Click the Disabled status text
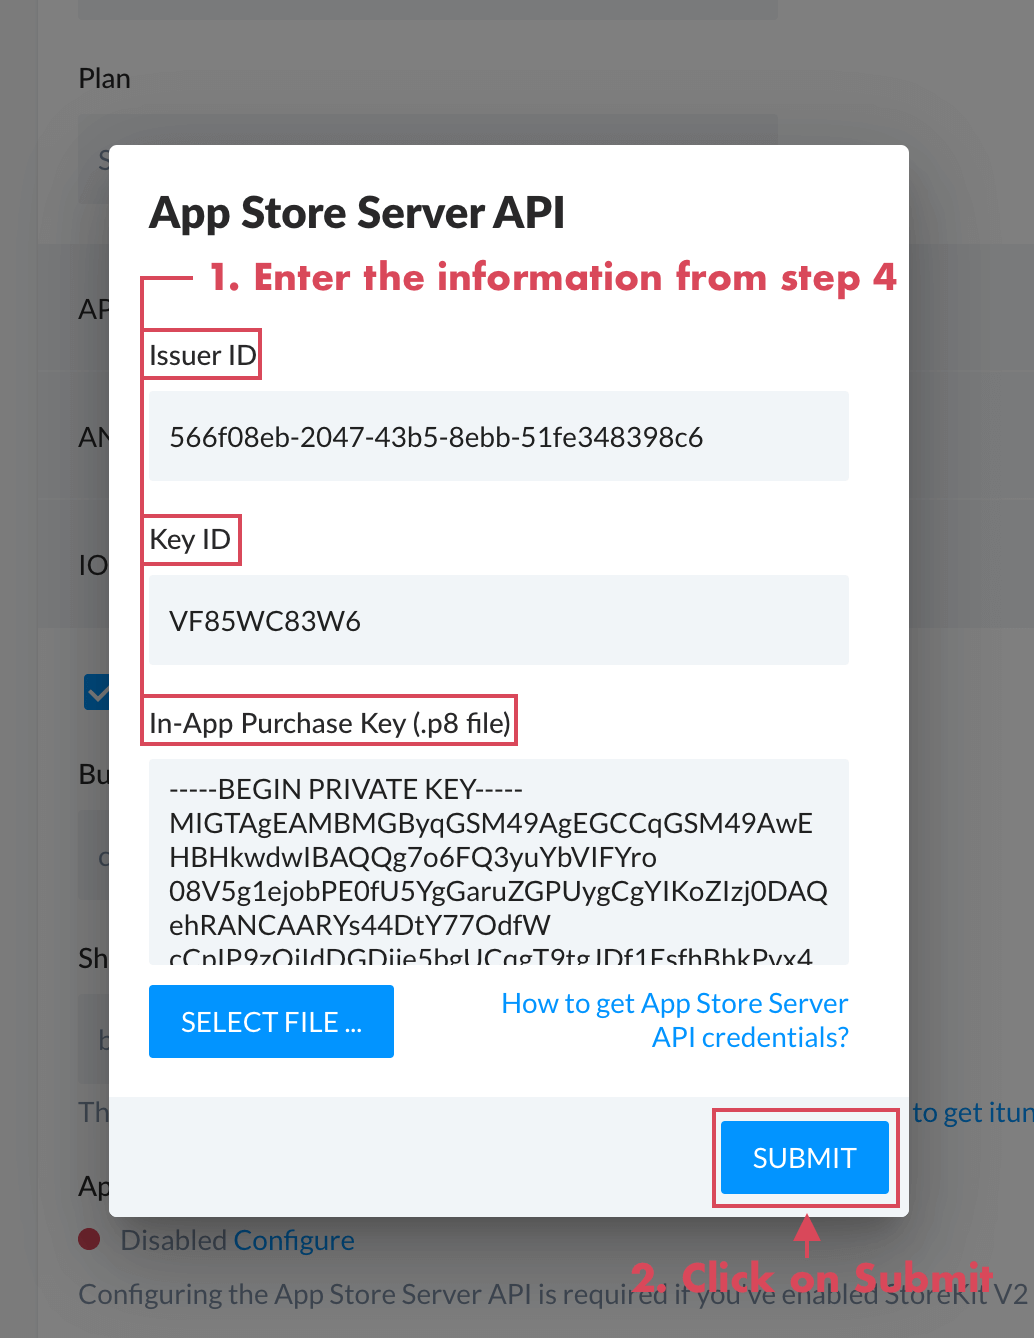The image size is (1034, 1338). pos(173,1241)
